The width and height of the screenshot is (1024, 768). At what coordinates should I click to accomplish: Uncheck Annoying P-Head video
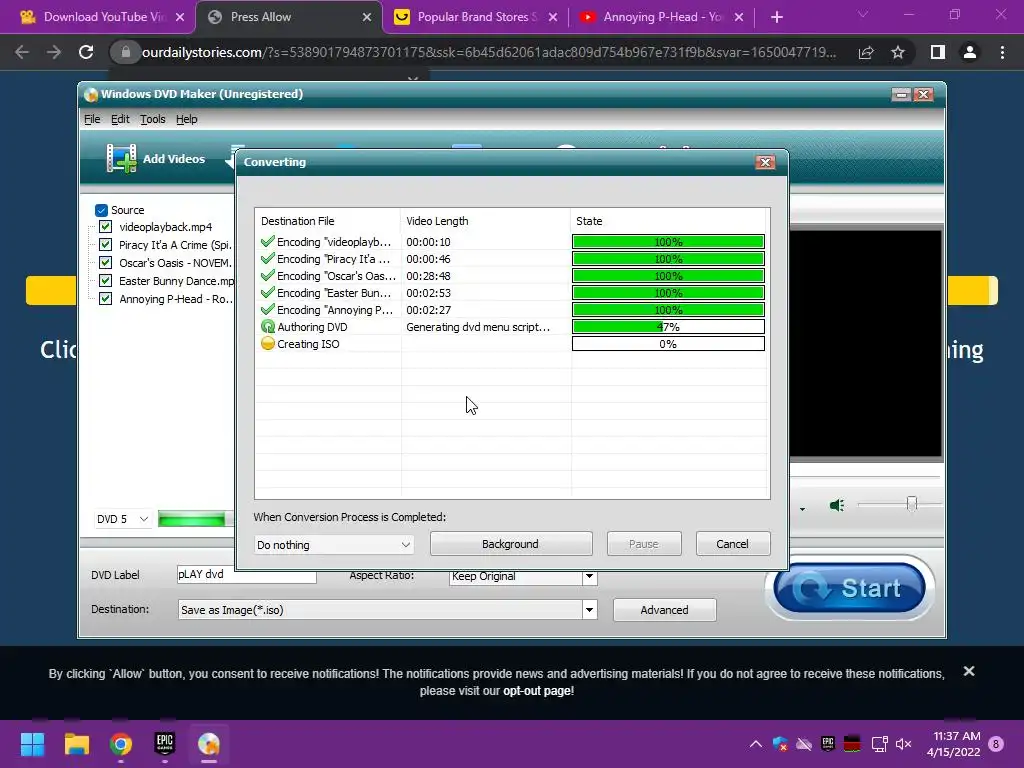point(105,298)
